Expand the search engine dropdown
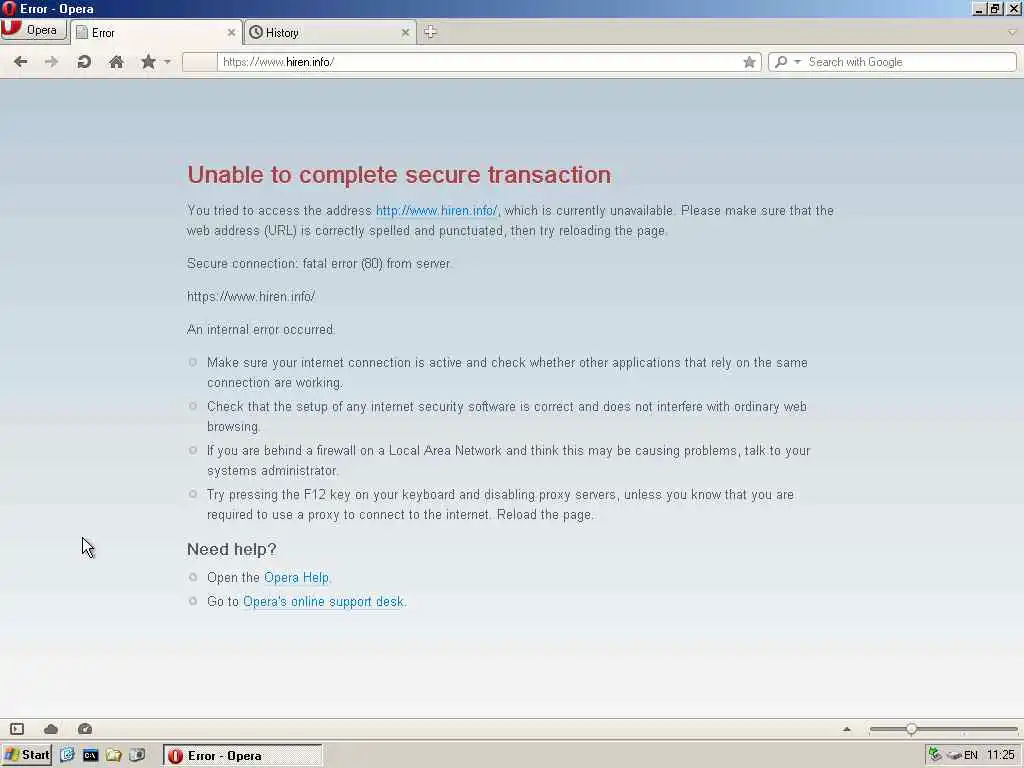Screen dimensions: 1024x768 pyautogui.click(x=797, y=62)
